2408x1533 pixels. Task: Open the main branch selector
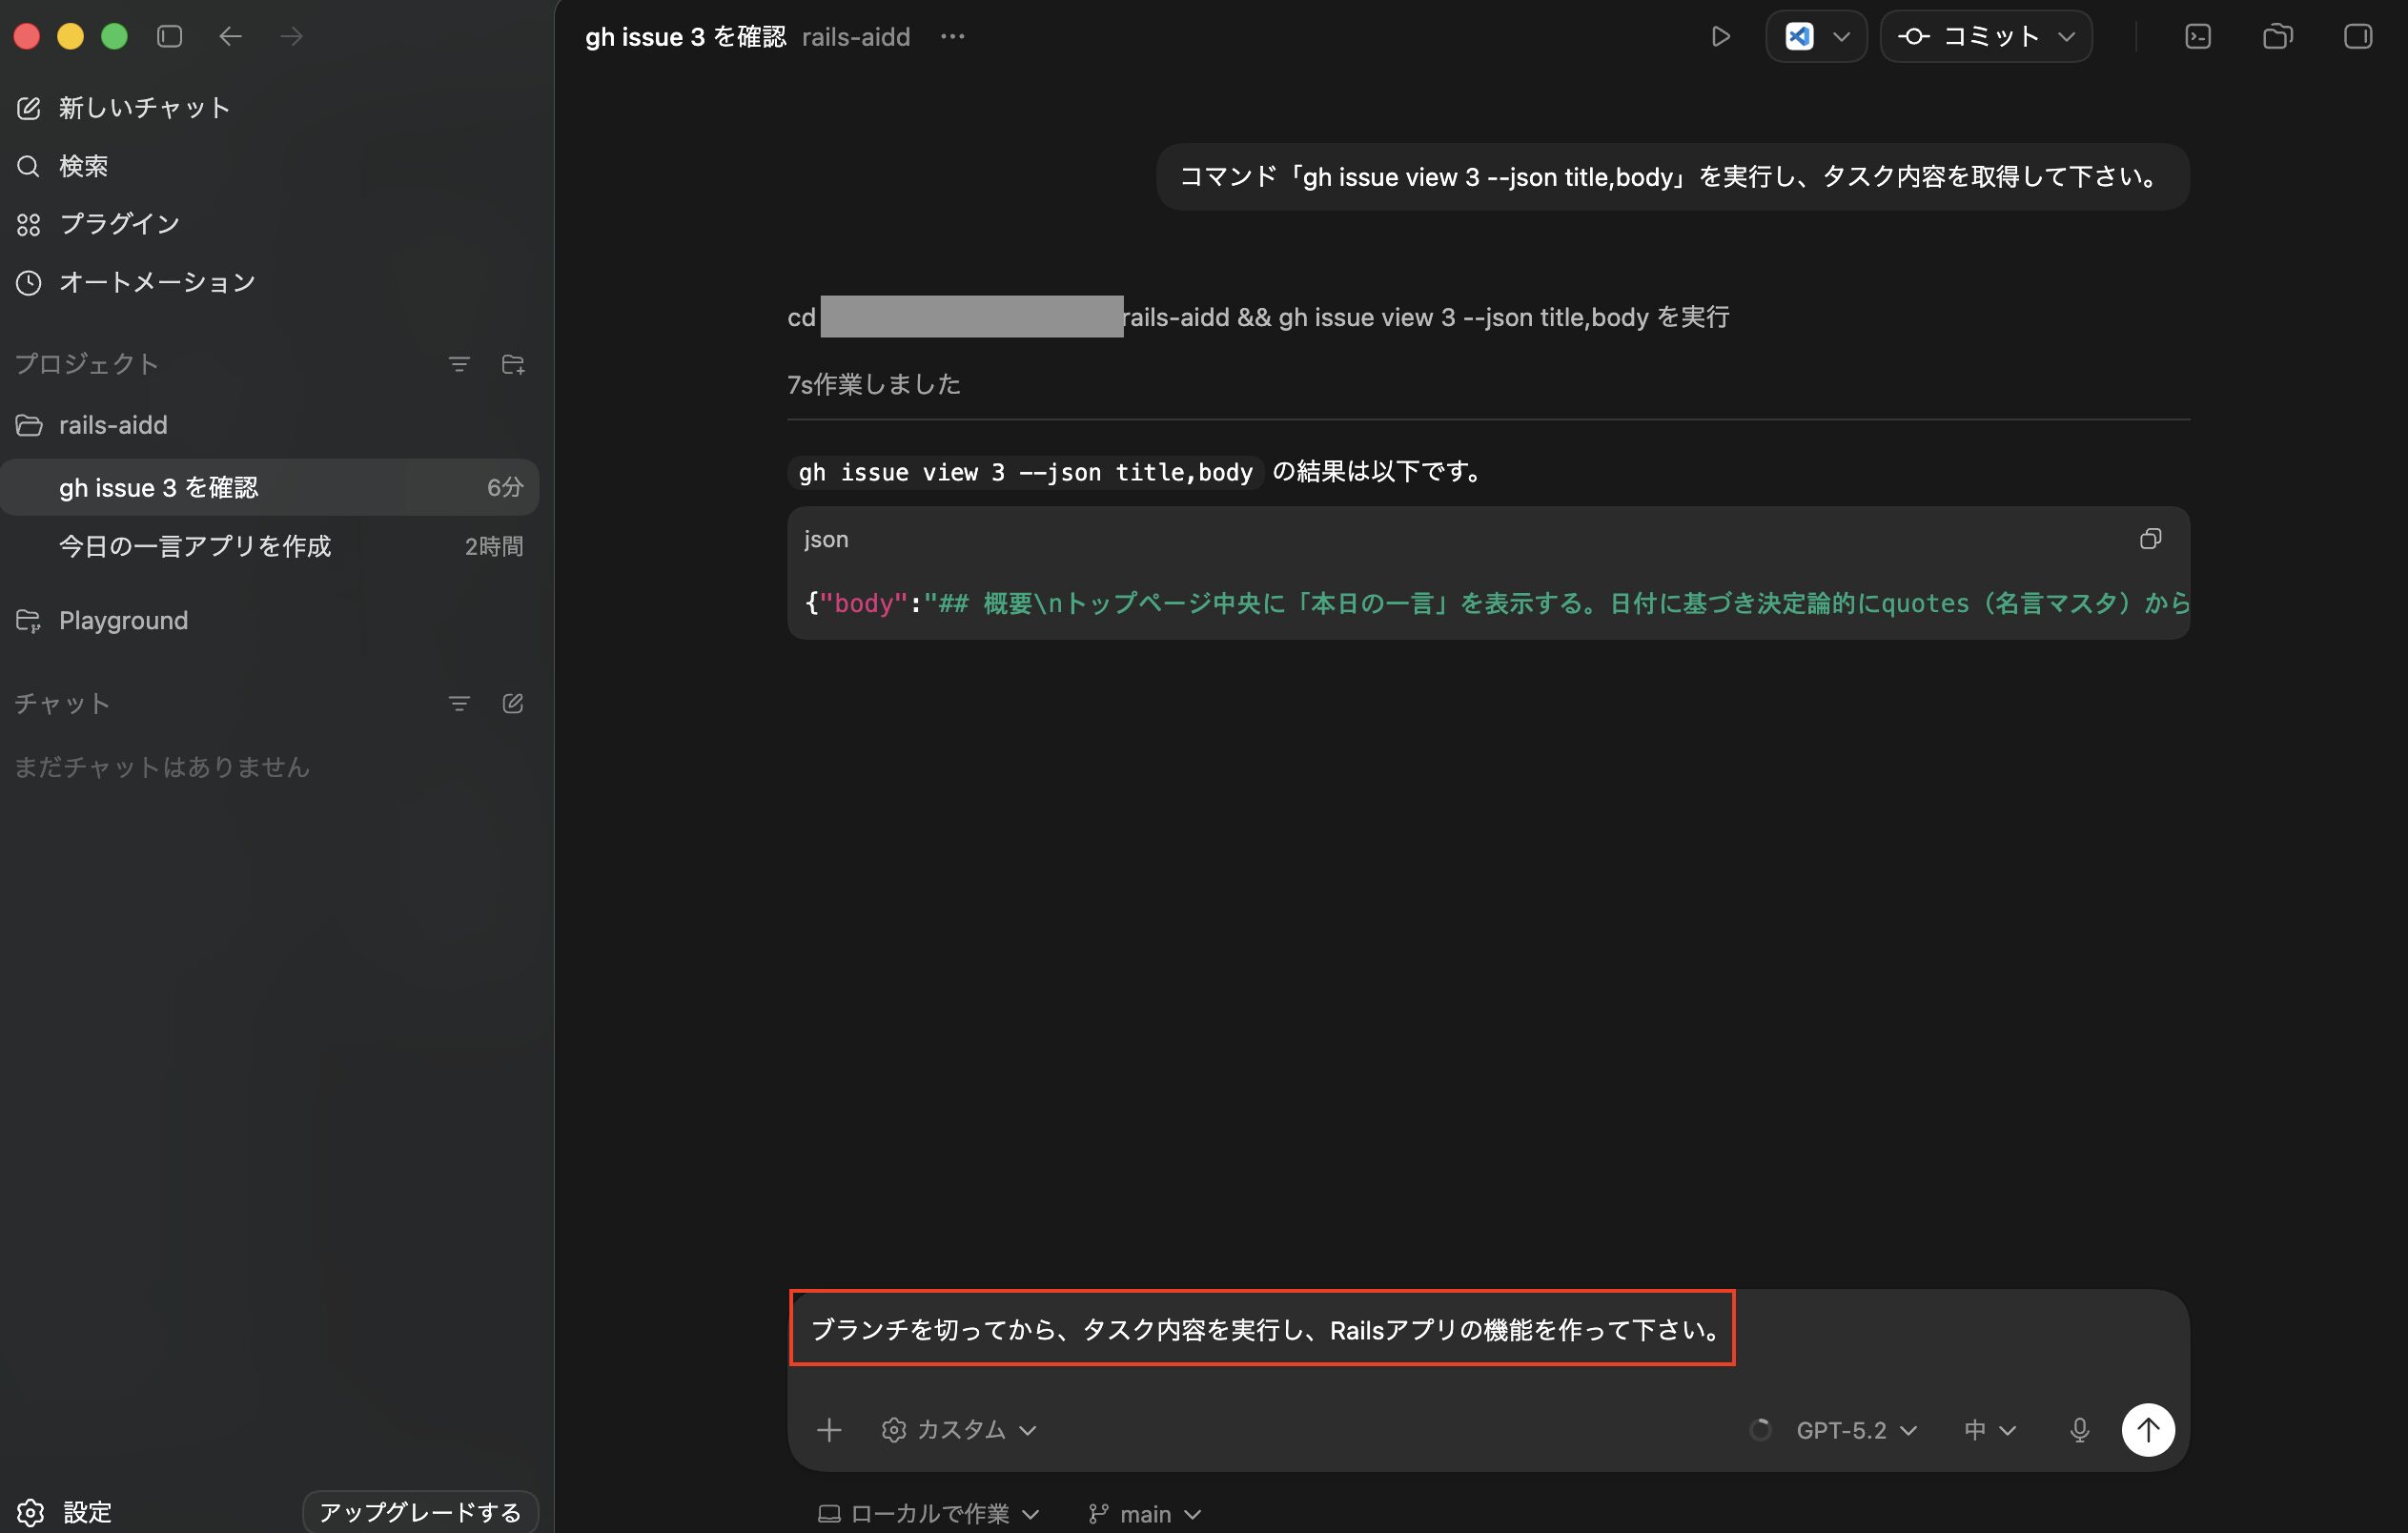coord(1146,1513)
